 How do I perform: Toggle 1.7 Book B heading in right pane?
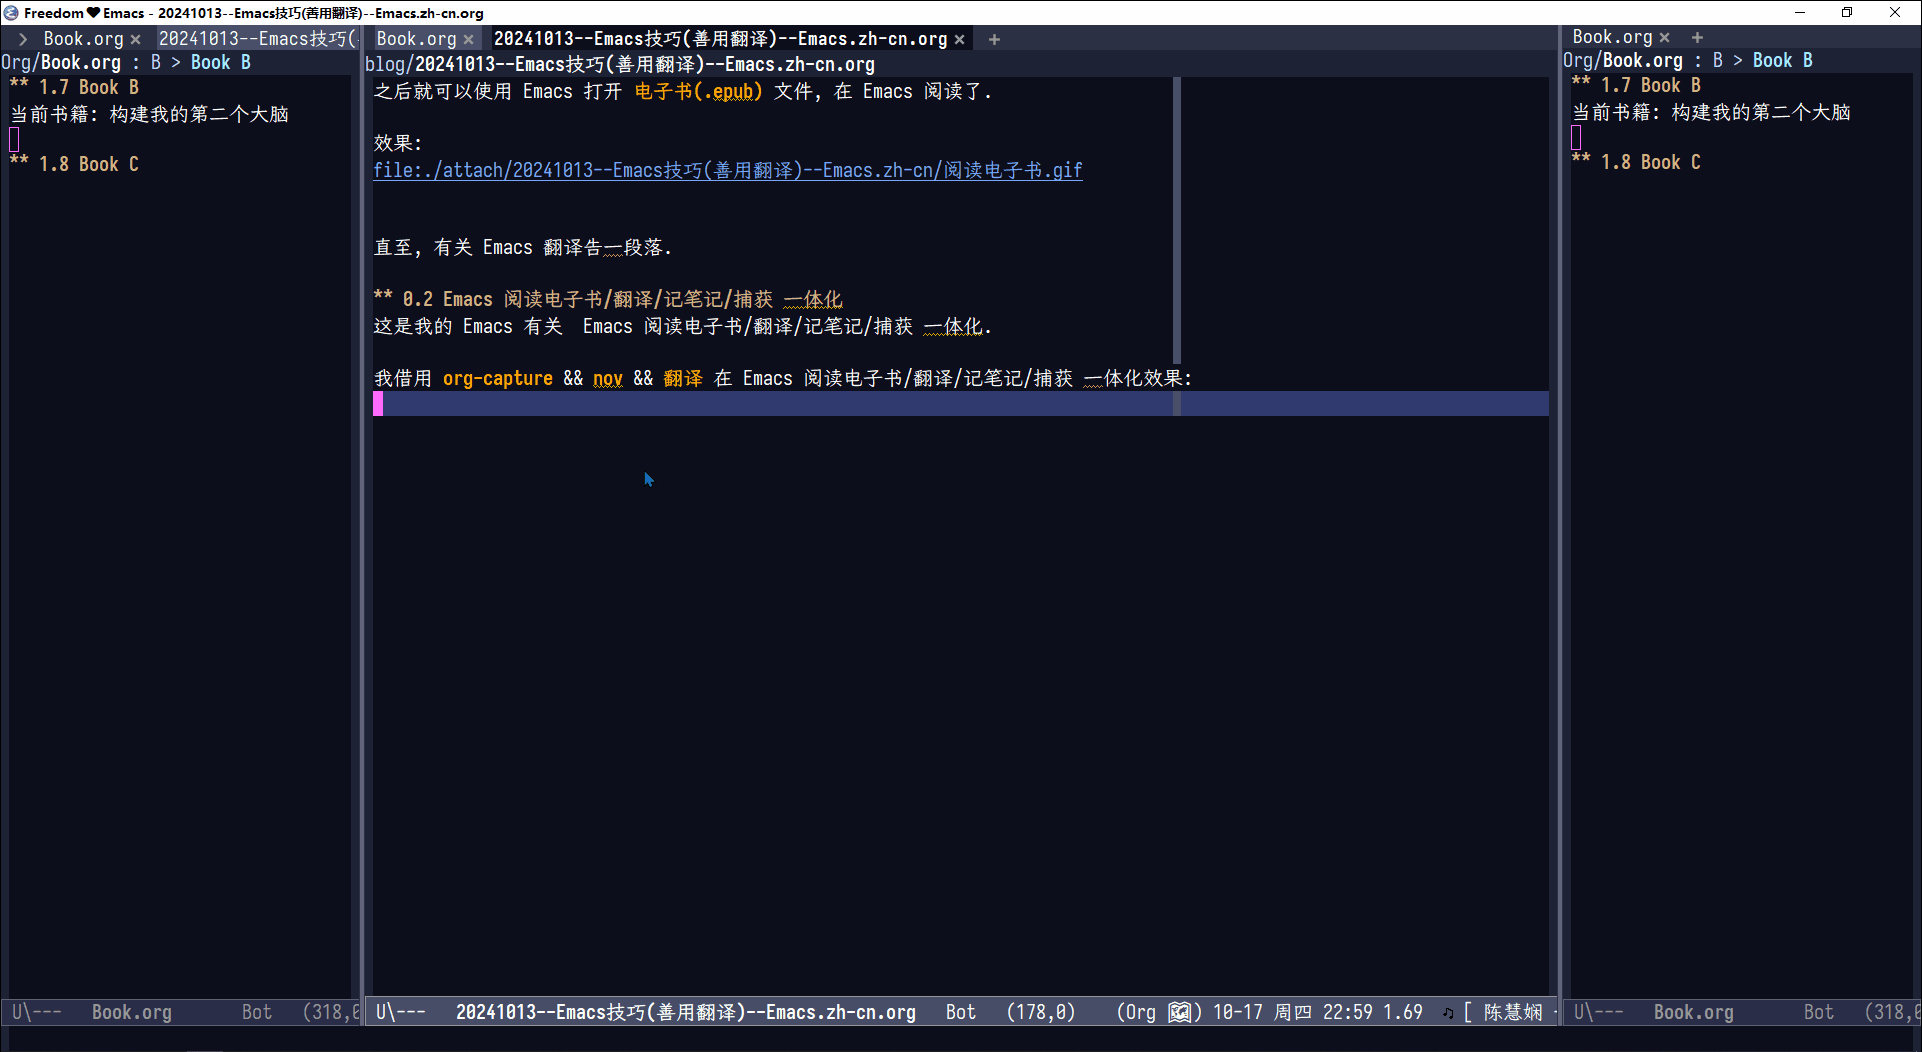tap(1637, 86)
